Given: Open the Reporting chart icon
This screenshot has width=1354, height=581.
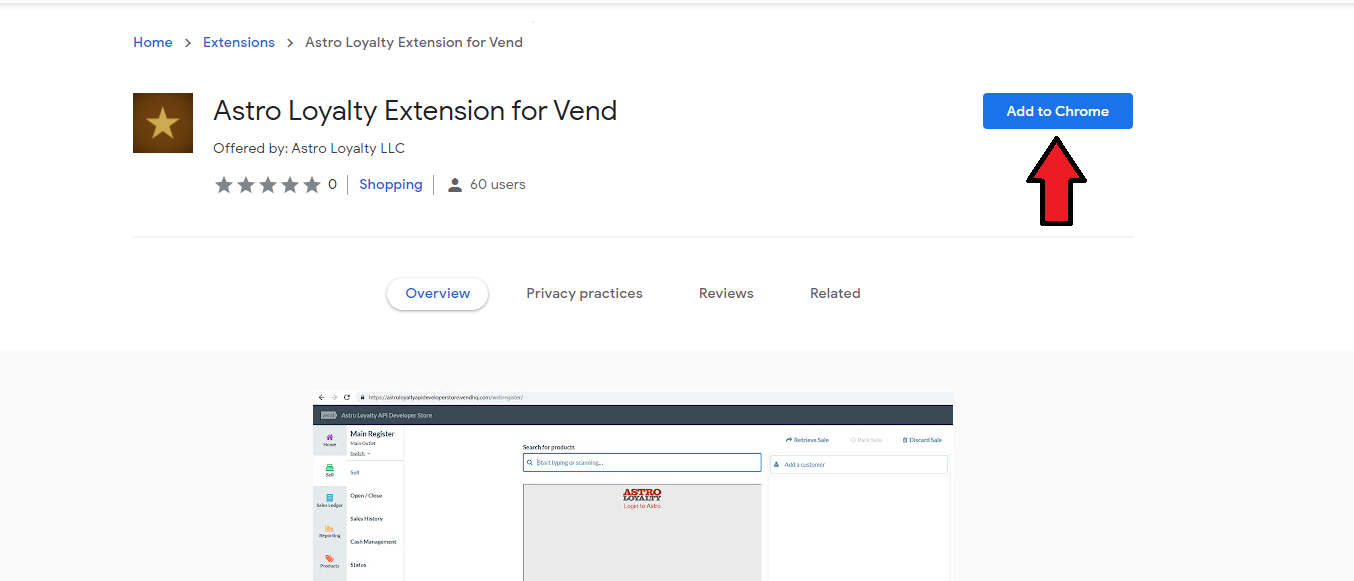Looking at the screenshot, I should pyautogui.click(x=329, y=530).
